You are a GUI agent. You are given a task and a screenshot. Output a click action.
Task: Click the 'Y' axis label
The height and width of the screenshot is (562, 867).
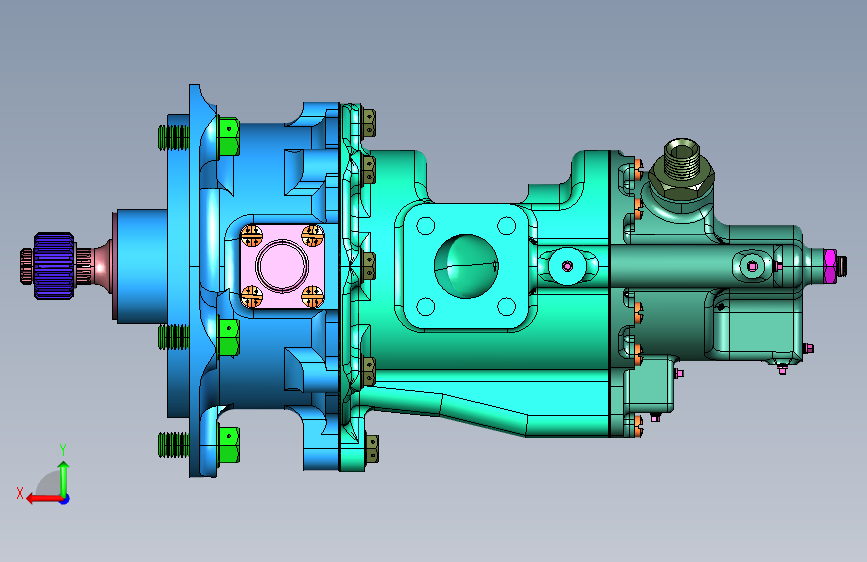tap(63, 450)
